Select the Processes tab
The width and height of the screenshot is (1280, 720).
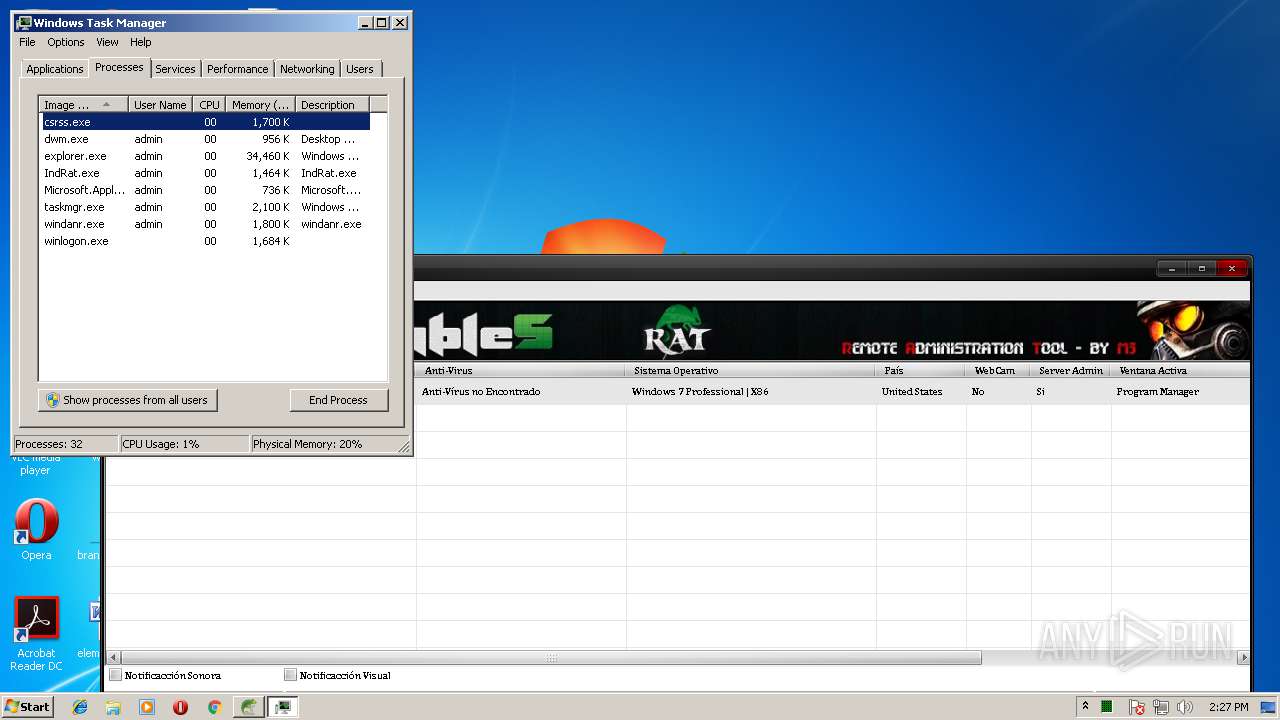click(x=119, y=67)
